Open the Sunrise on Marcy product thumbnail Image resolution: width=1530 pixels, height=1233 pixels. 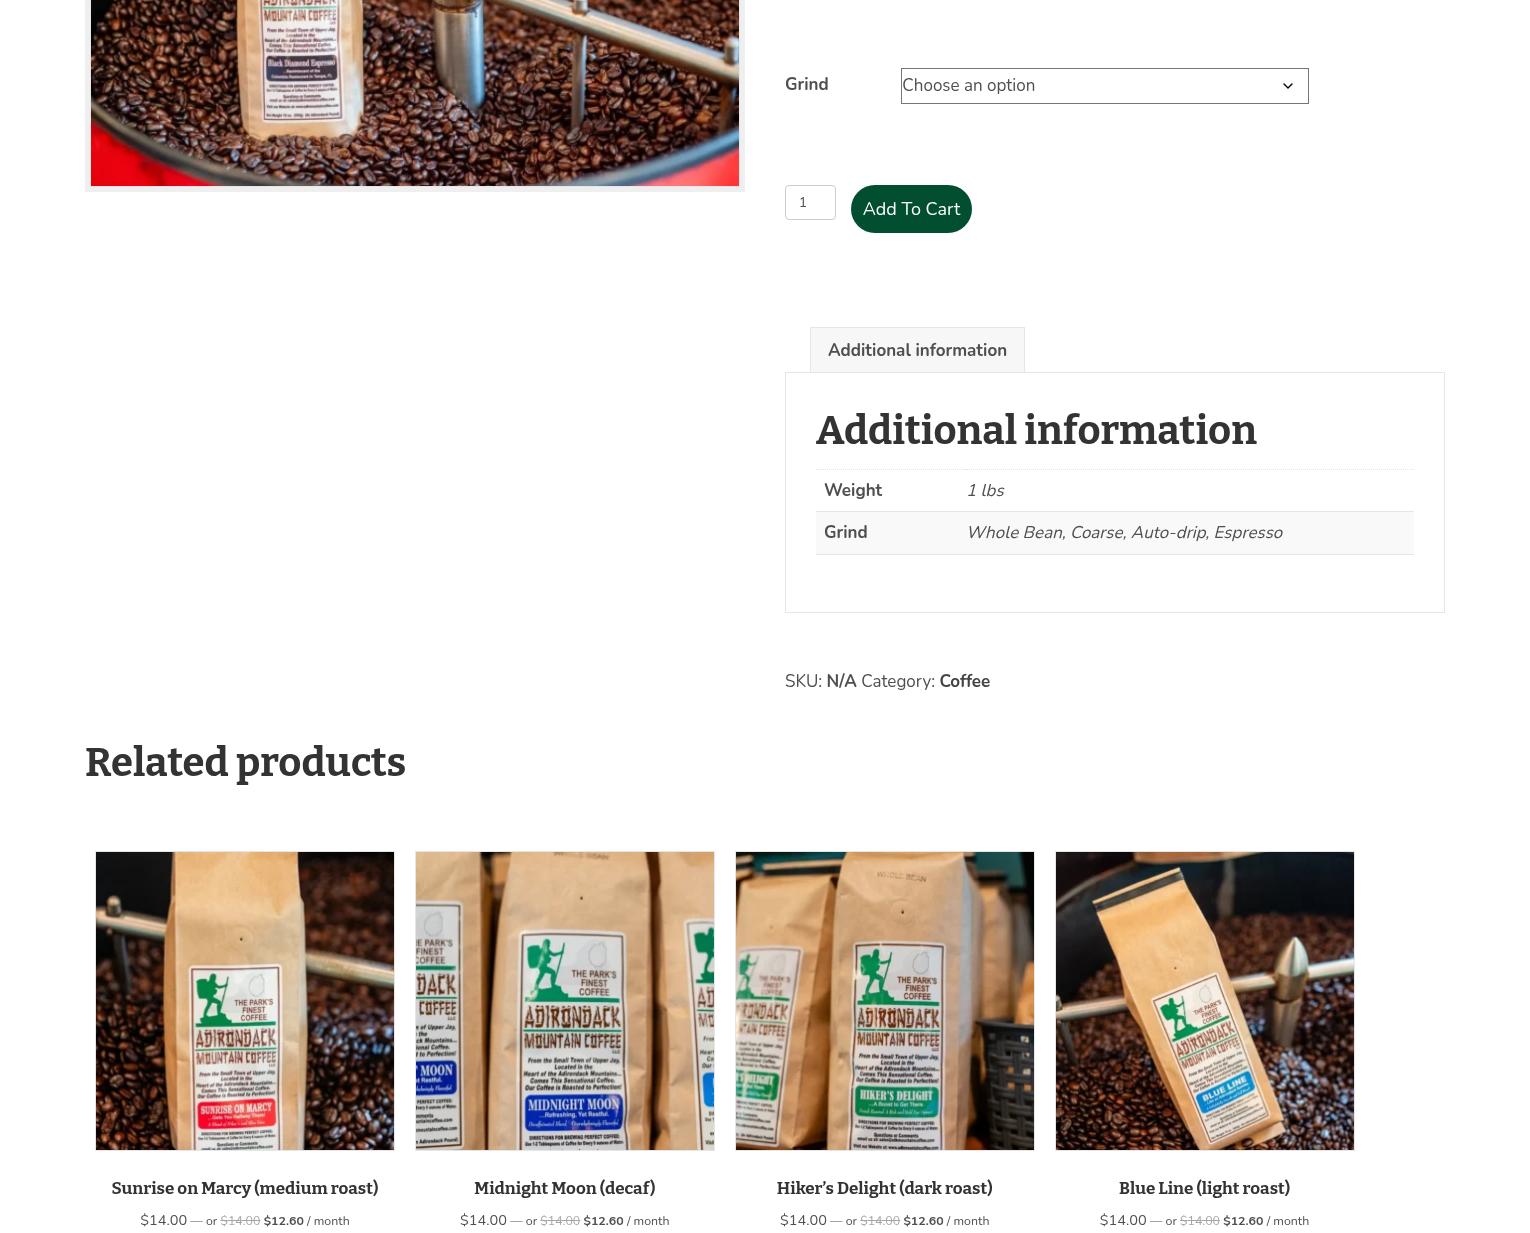point(245,1001)
